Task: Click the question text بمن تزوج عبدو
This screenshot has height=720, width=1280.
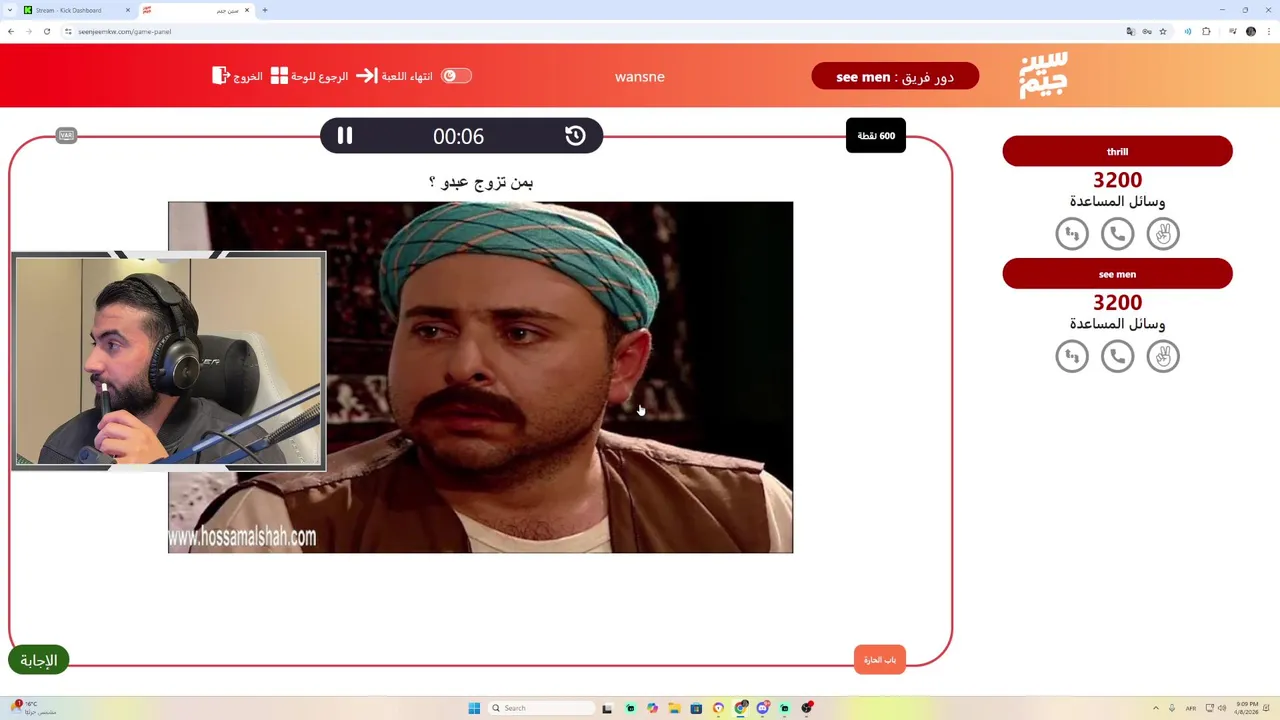Action: (481, 182)
